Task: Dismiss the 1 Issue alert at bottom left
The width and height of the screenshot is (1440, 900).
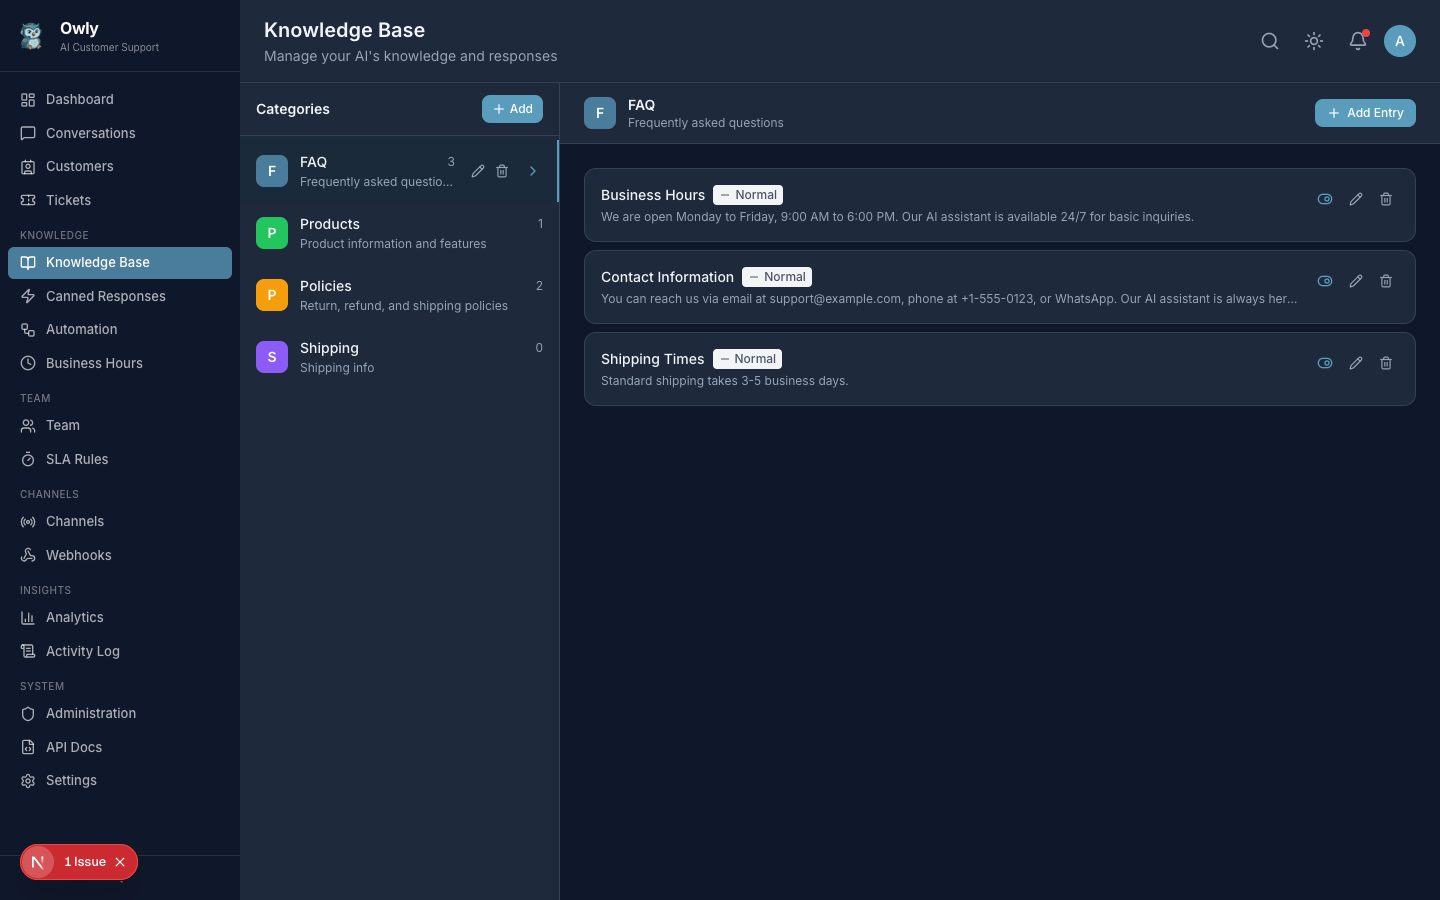Action: click(x=120, y=862)
